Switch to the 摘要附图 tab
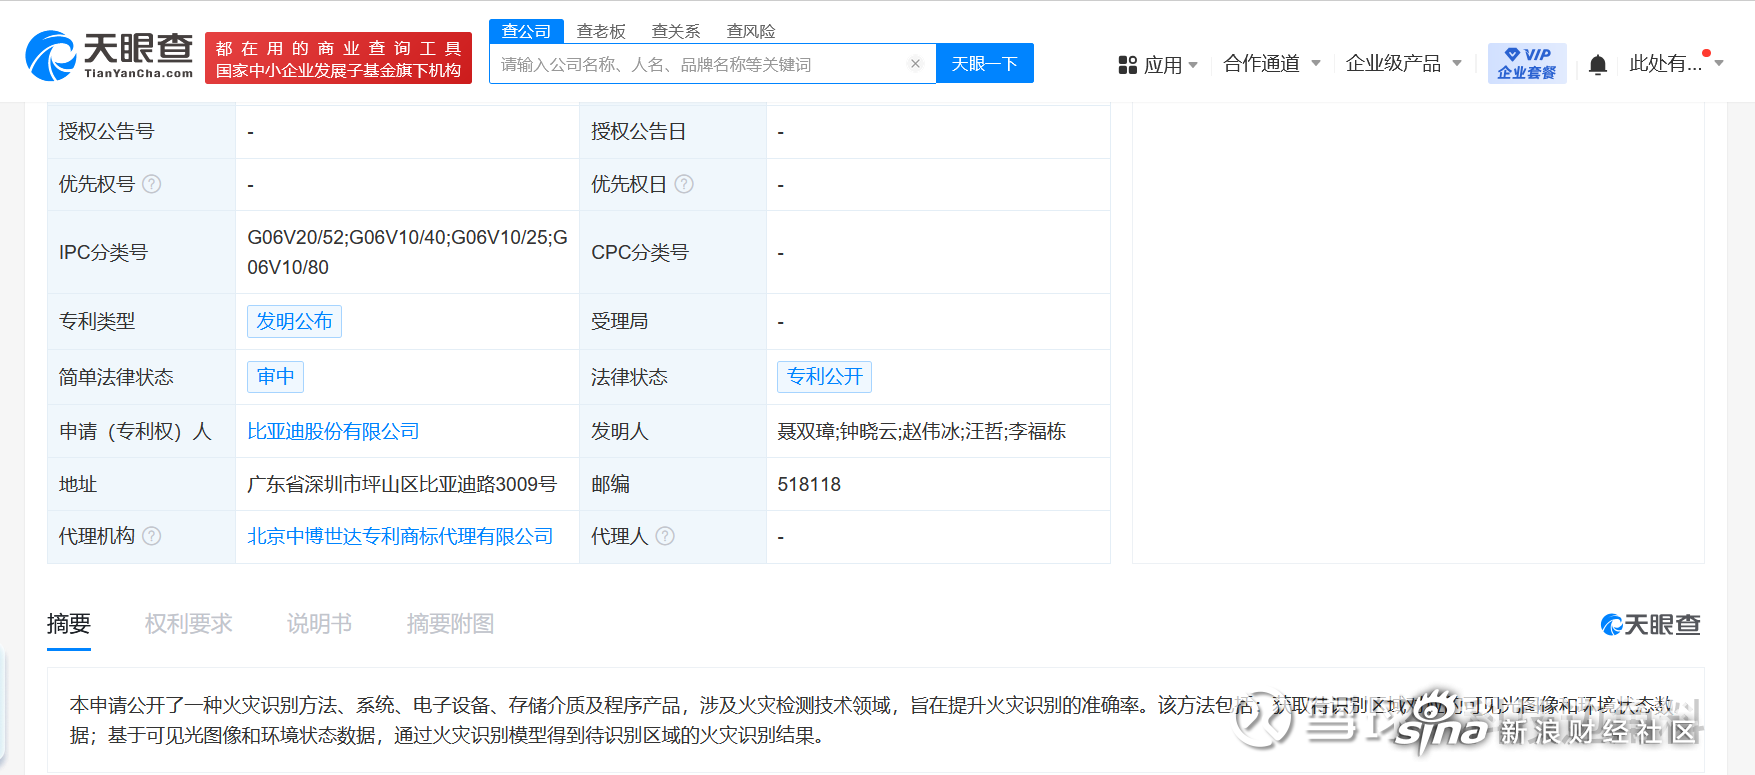Viewport: 1755px width, 775px height. (451, 624)
